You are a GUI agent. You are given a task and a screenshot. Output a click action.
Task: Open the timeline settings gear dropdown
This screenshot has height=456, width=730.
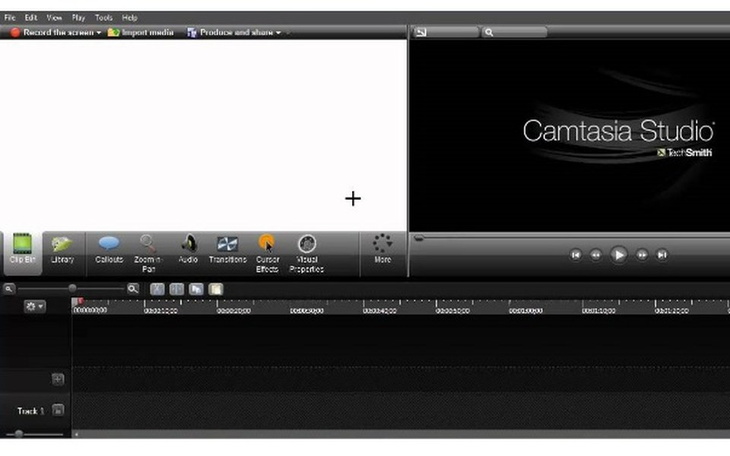35,306
